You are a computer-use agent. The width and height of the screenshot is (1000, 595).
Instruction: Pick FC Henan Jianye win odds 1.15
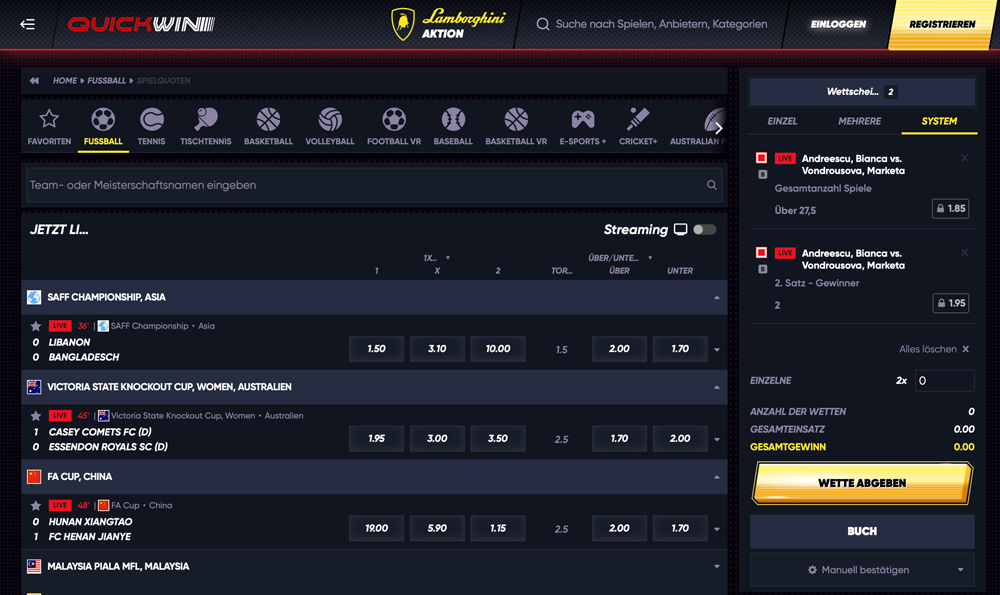497,528
